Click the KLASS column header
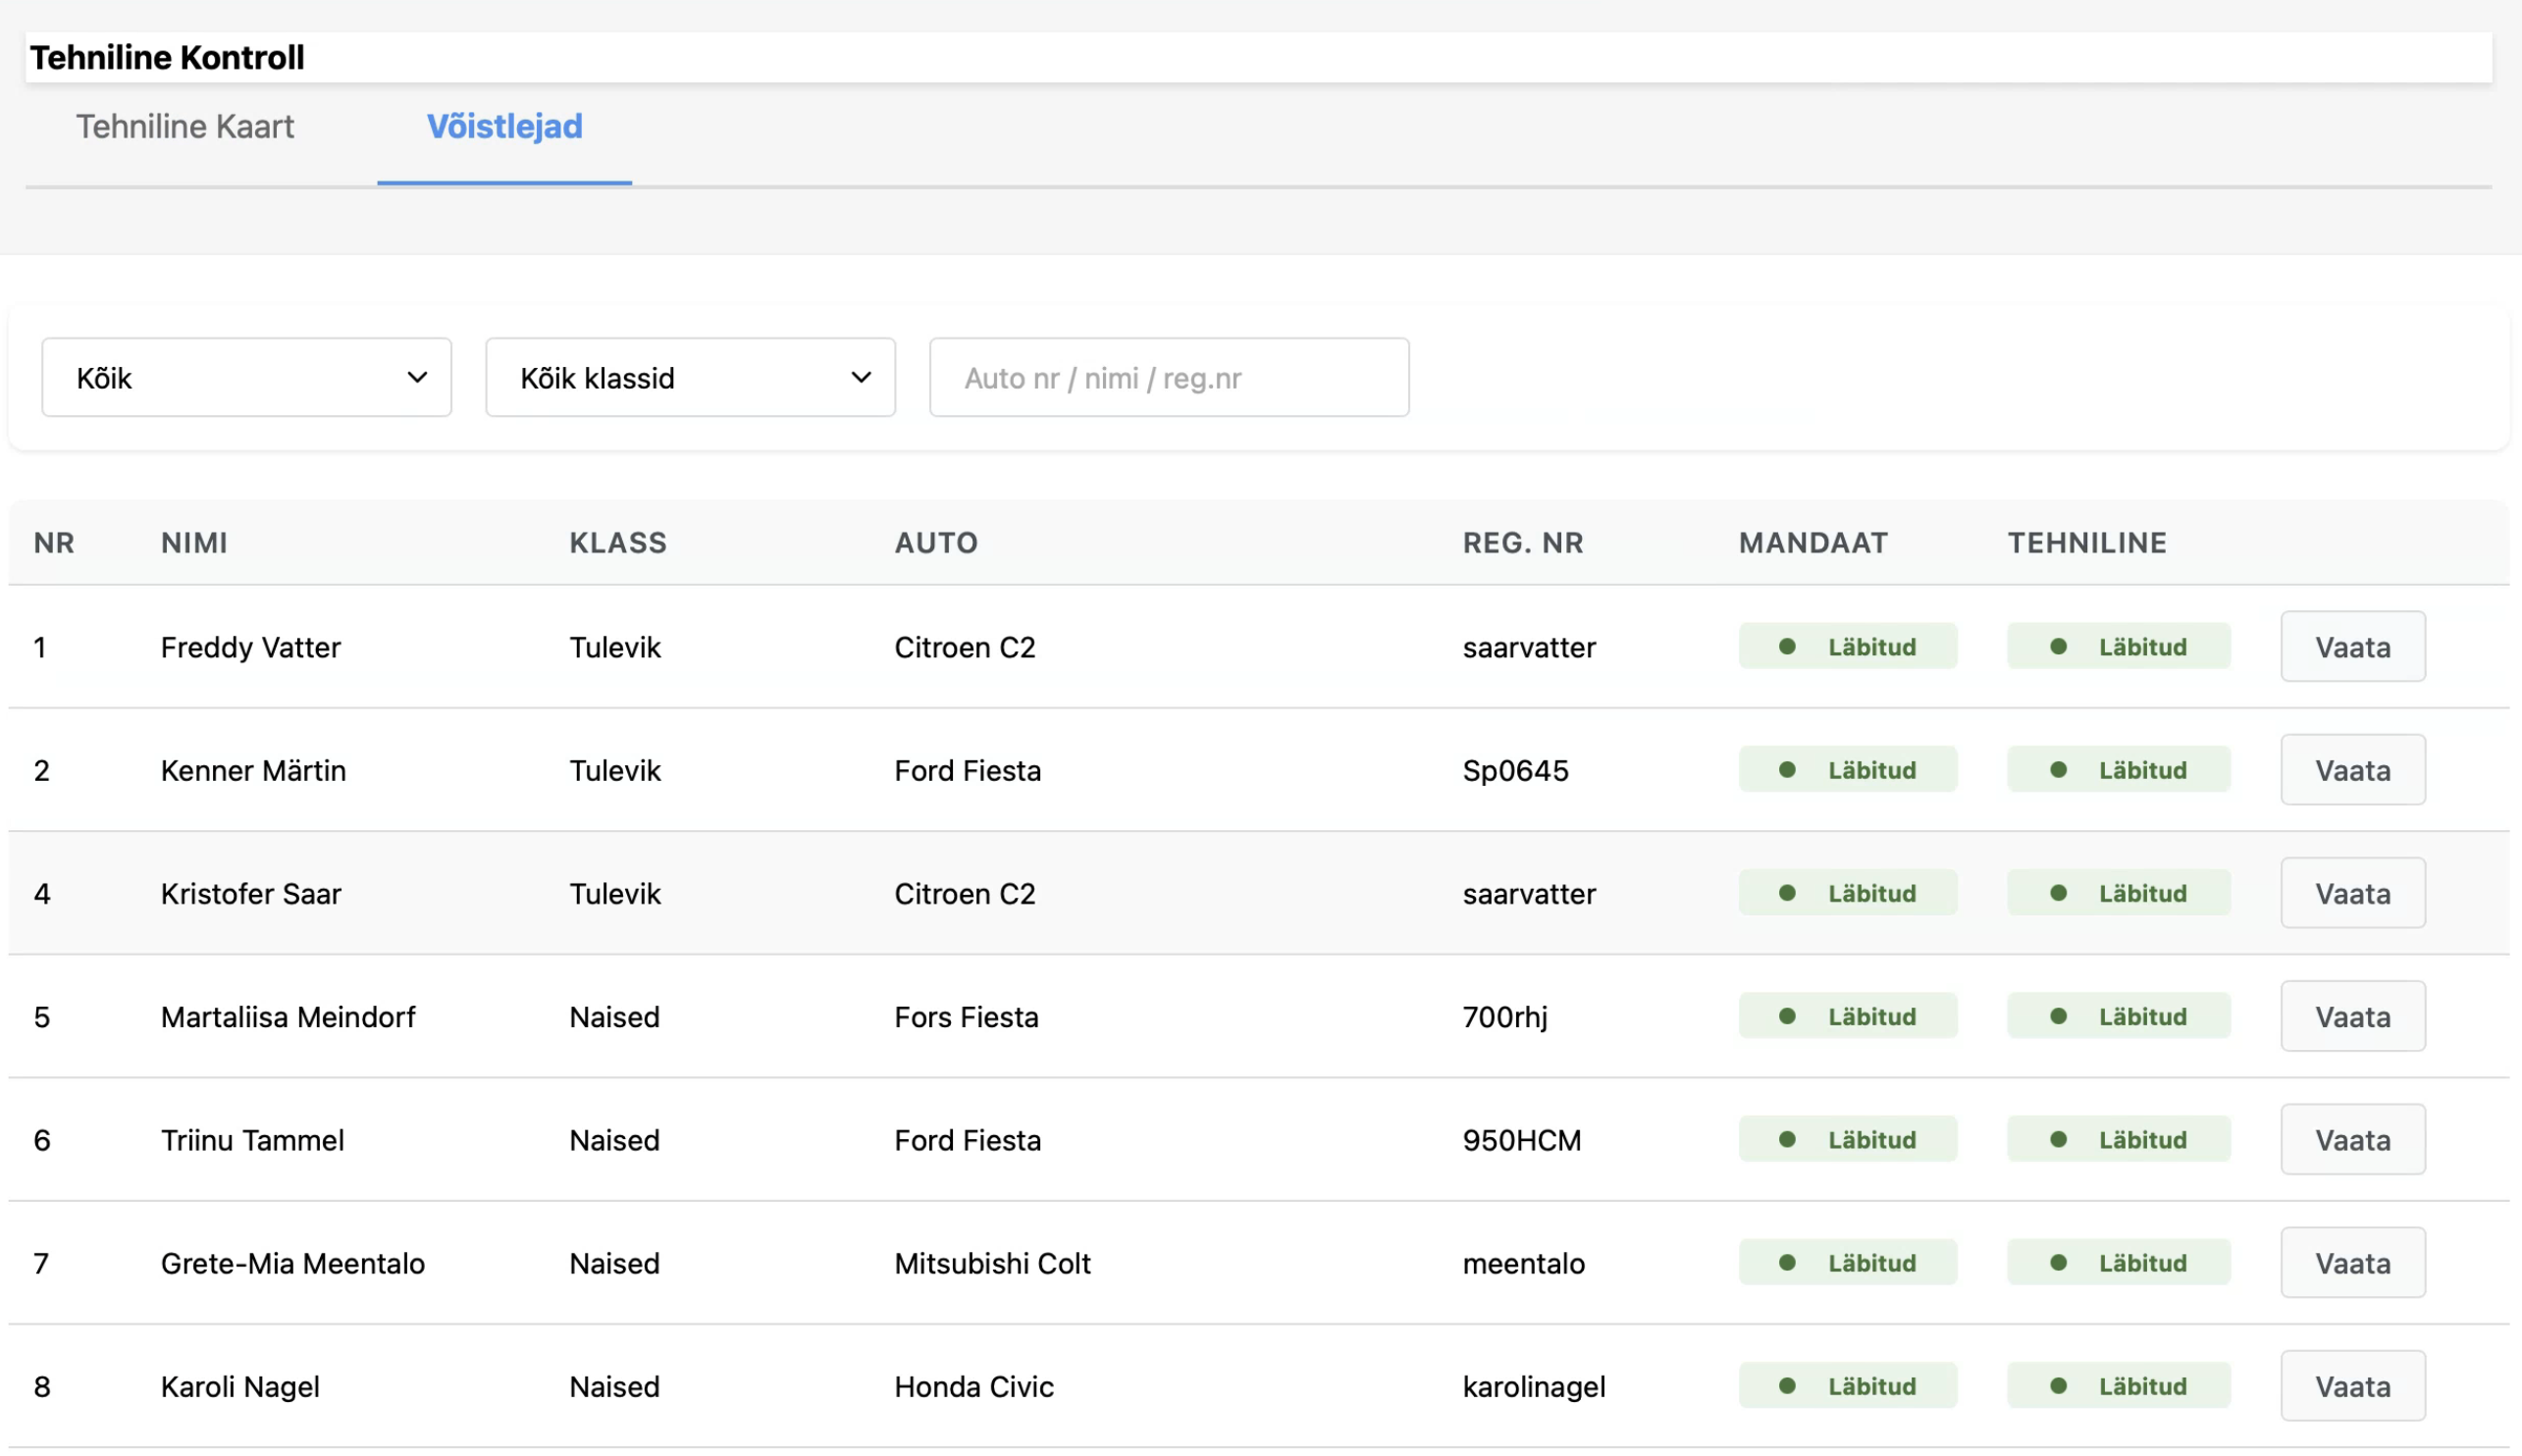Screen dimensions: 2522x1456 point(617,543)
